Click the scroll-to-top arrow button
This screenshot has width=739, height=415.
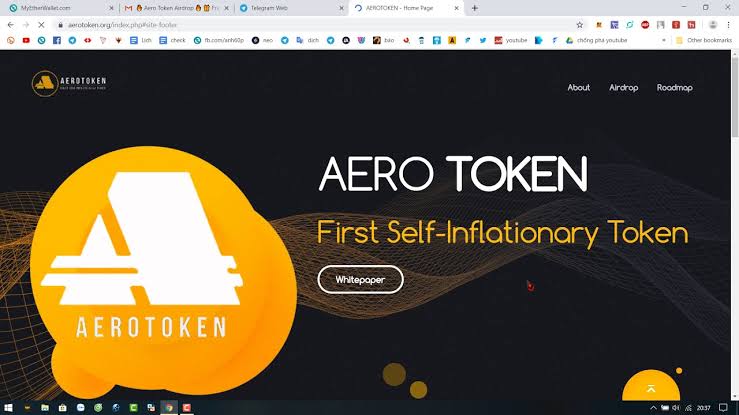click(651, 388)
